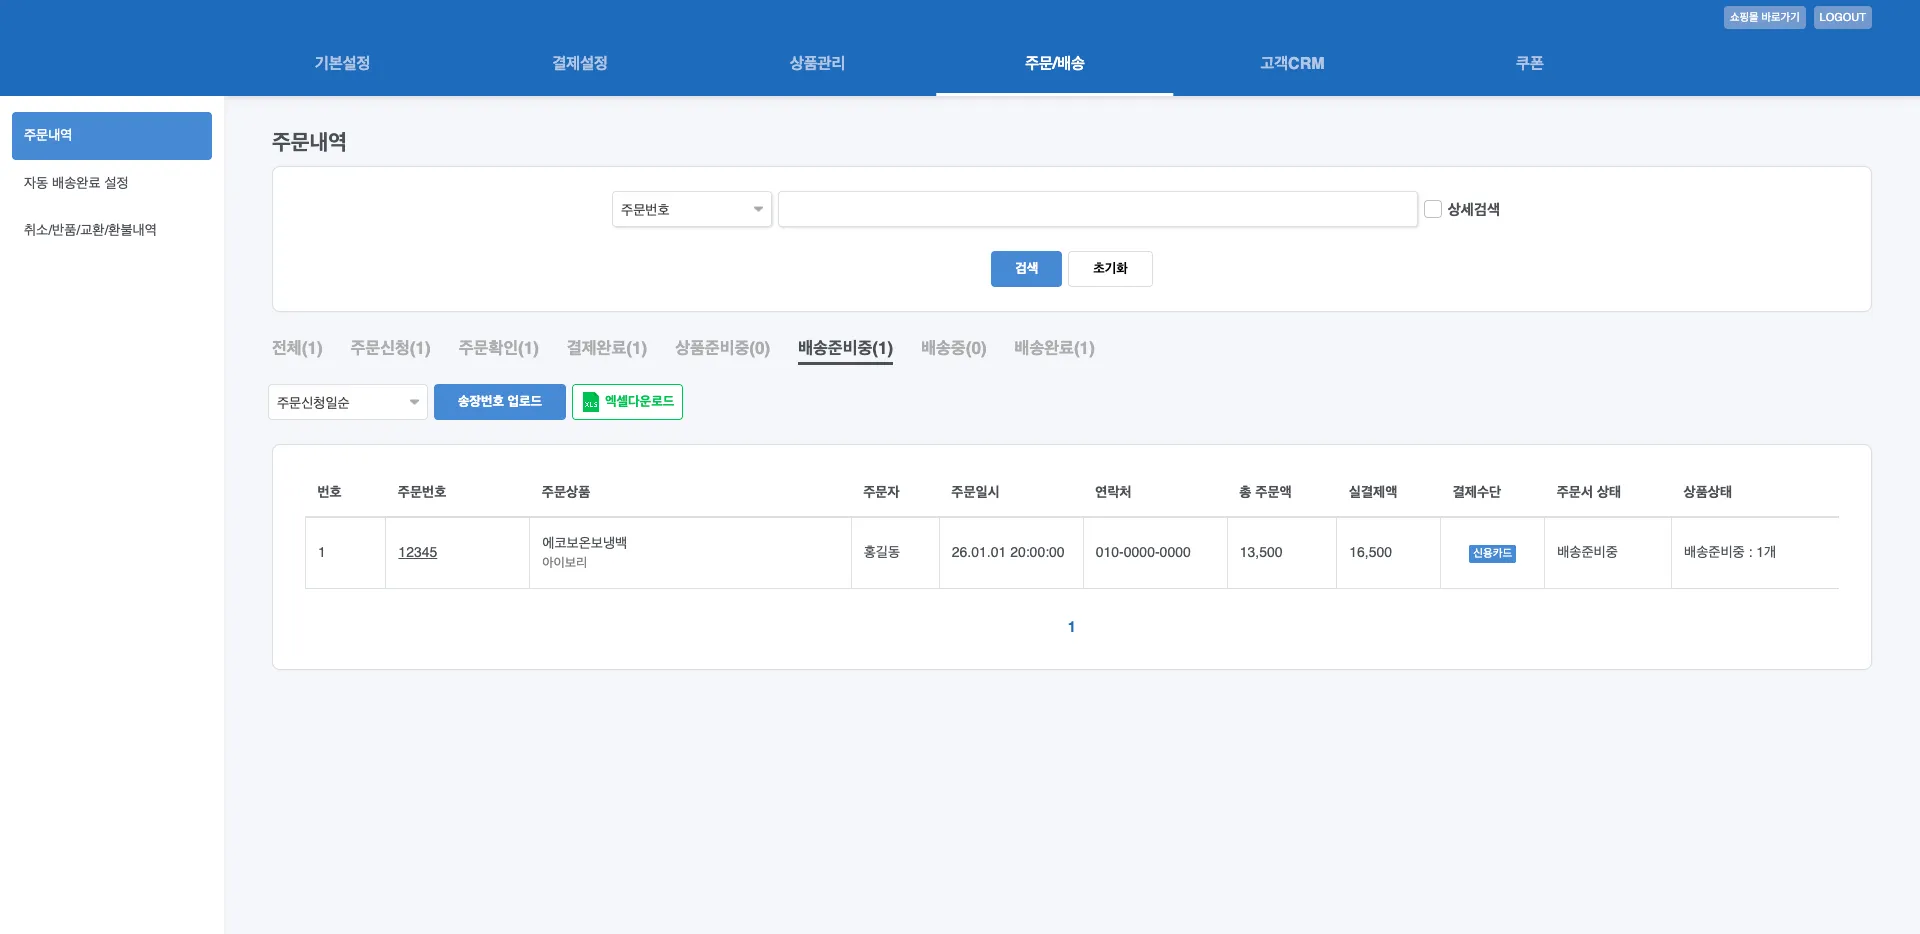Click the 신용카드 payment badge
The width and height of the screenshot is (1920, 934).
point(1492,553)
